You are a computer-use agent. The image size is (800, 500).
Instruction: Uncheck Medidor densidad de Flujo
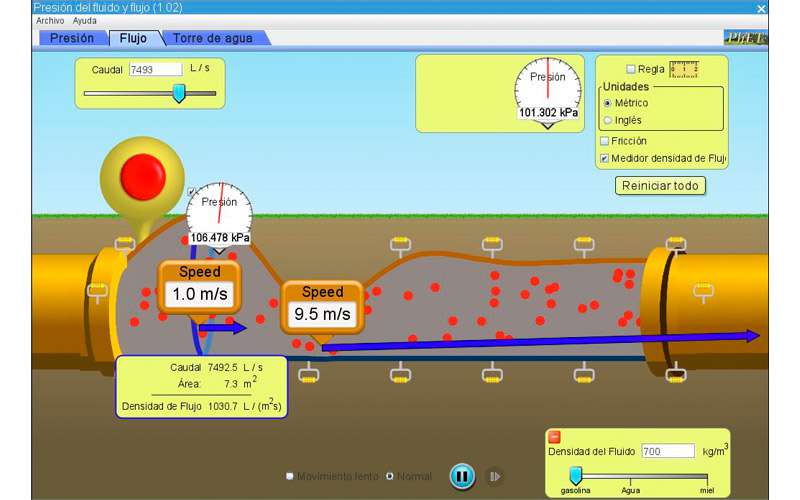[604, 158]
